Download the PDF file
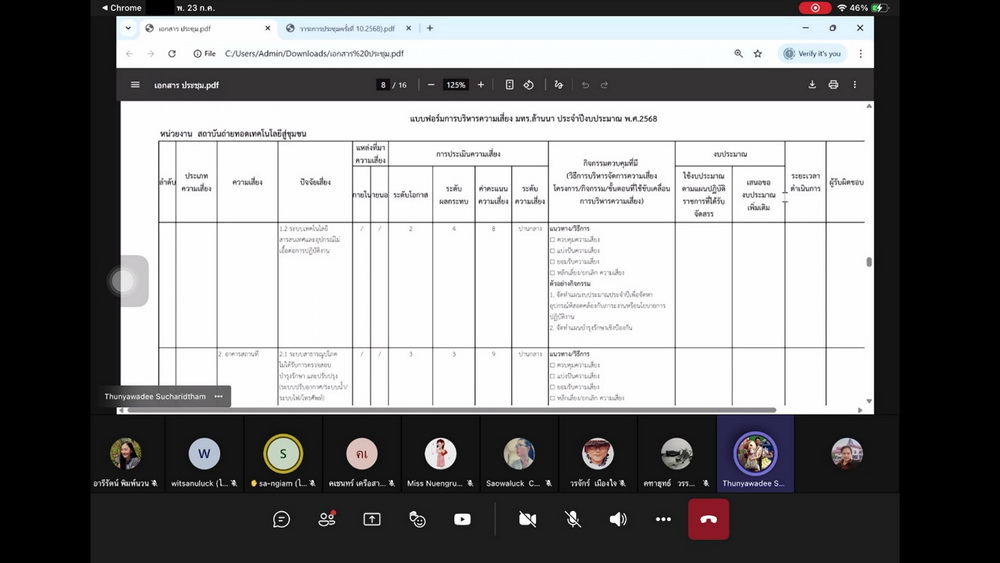1000x563 pixels. coord(812,85)
